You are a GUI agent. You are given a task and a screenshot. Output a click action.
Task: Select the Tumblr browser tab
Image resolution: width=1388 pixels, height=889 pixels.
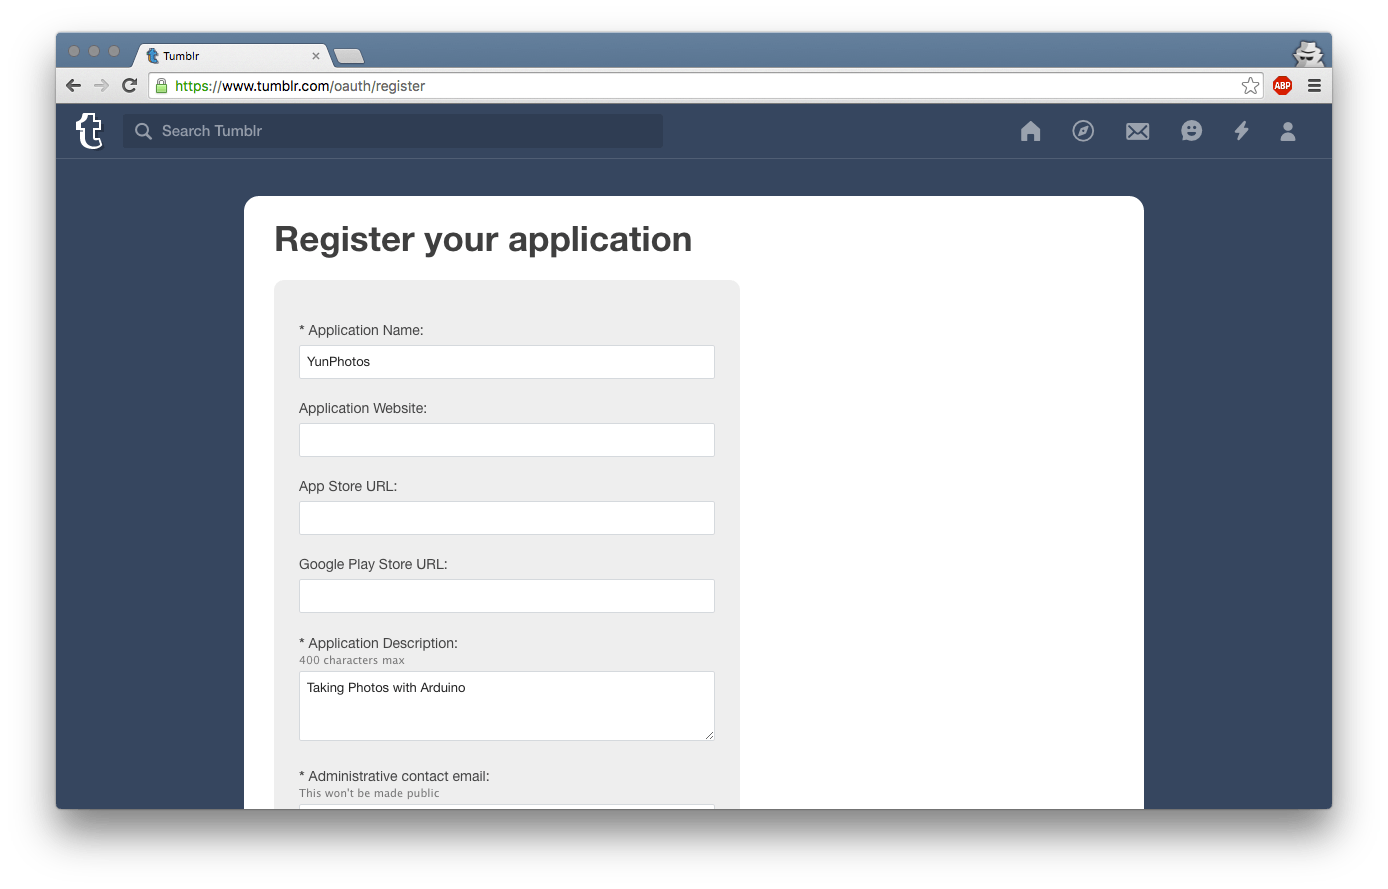[232, 56]
